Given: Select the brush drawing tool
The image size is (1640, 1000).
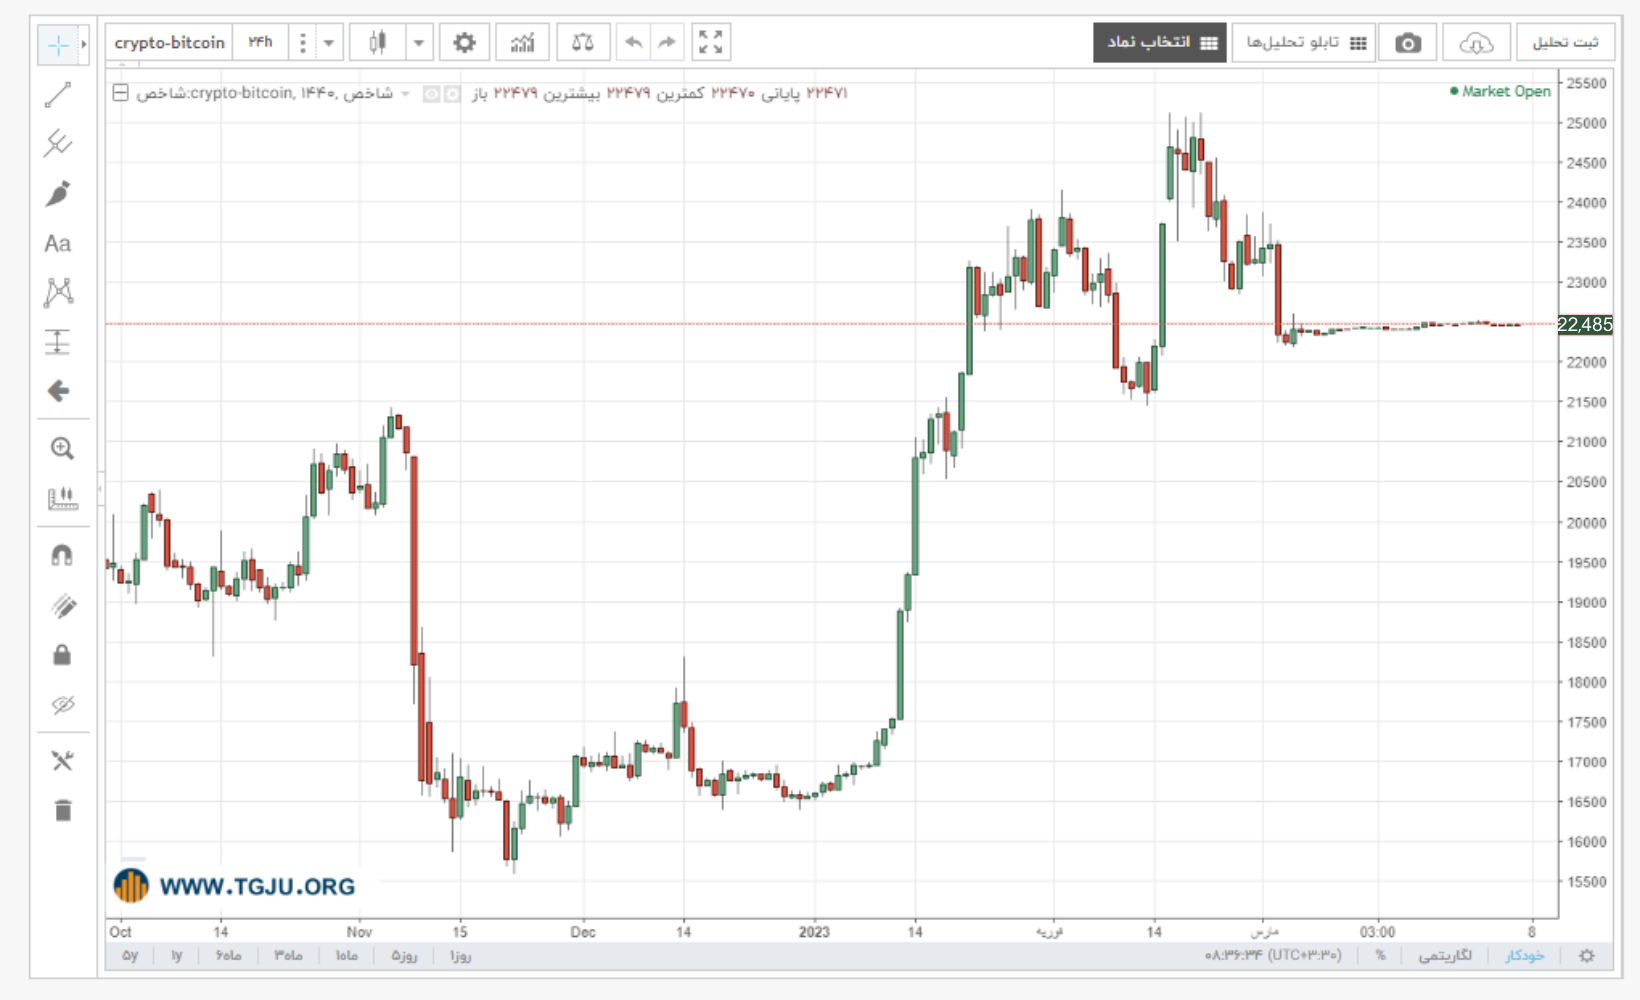Looking at the screenshot, I should click(58, 194).
